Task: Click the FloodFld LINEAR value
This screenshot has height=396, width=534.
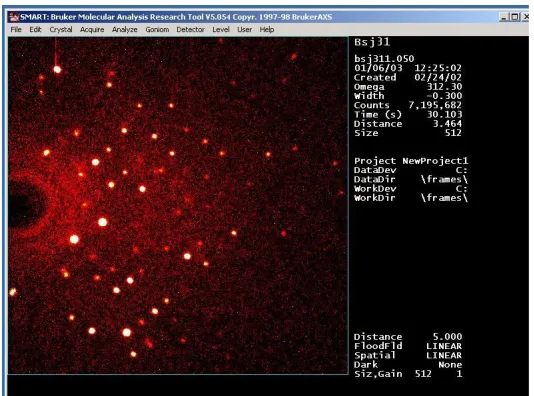Action: (x=444, y=346)
